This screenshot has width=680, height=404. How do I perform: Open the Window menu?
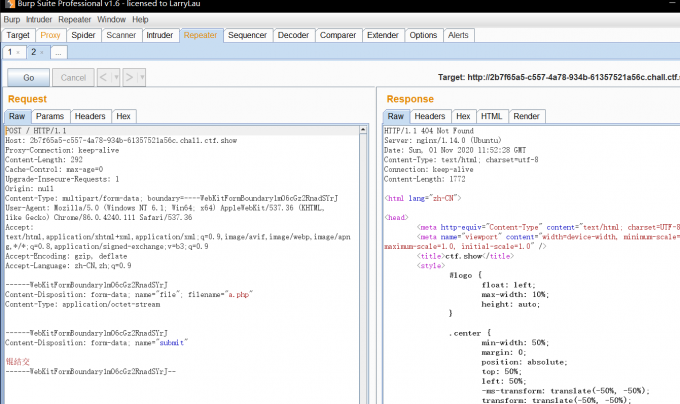click(x=111, y=20)
